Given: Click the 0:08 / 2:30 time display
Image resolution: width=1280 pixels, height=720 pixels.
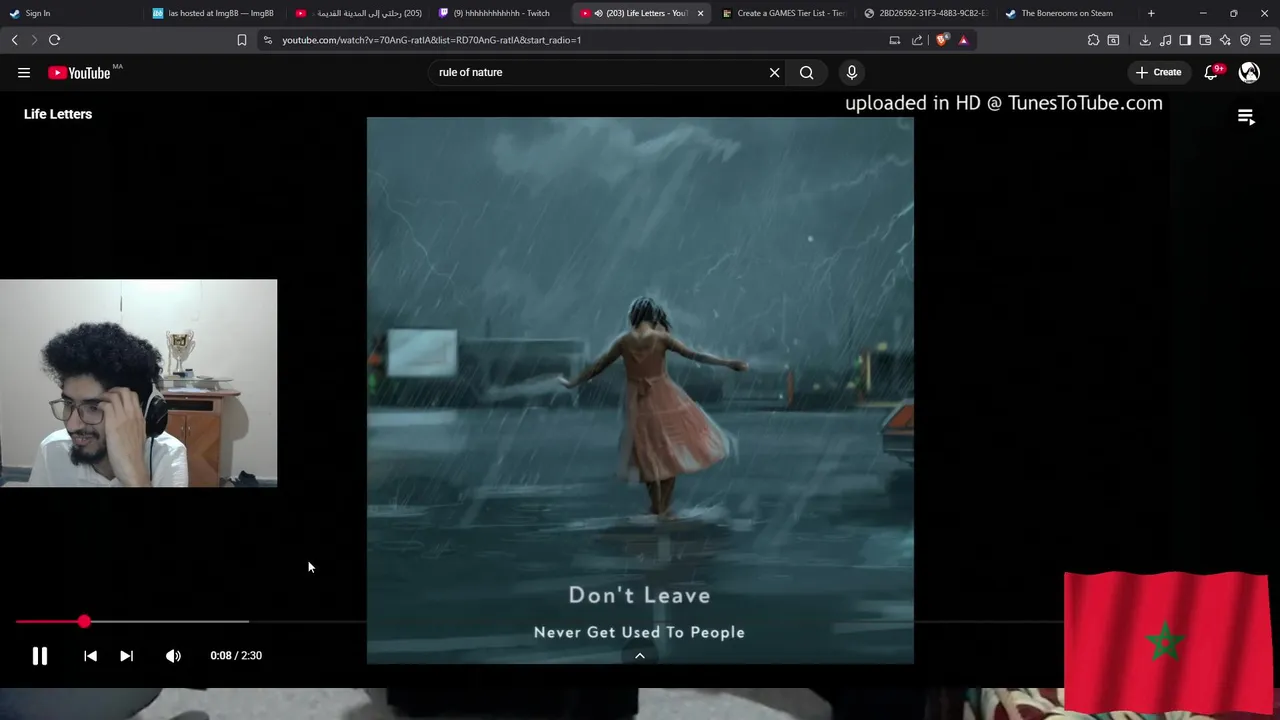Looking at the screenshot, I should 236,656.
